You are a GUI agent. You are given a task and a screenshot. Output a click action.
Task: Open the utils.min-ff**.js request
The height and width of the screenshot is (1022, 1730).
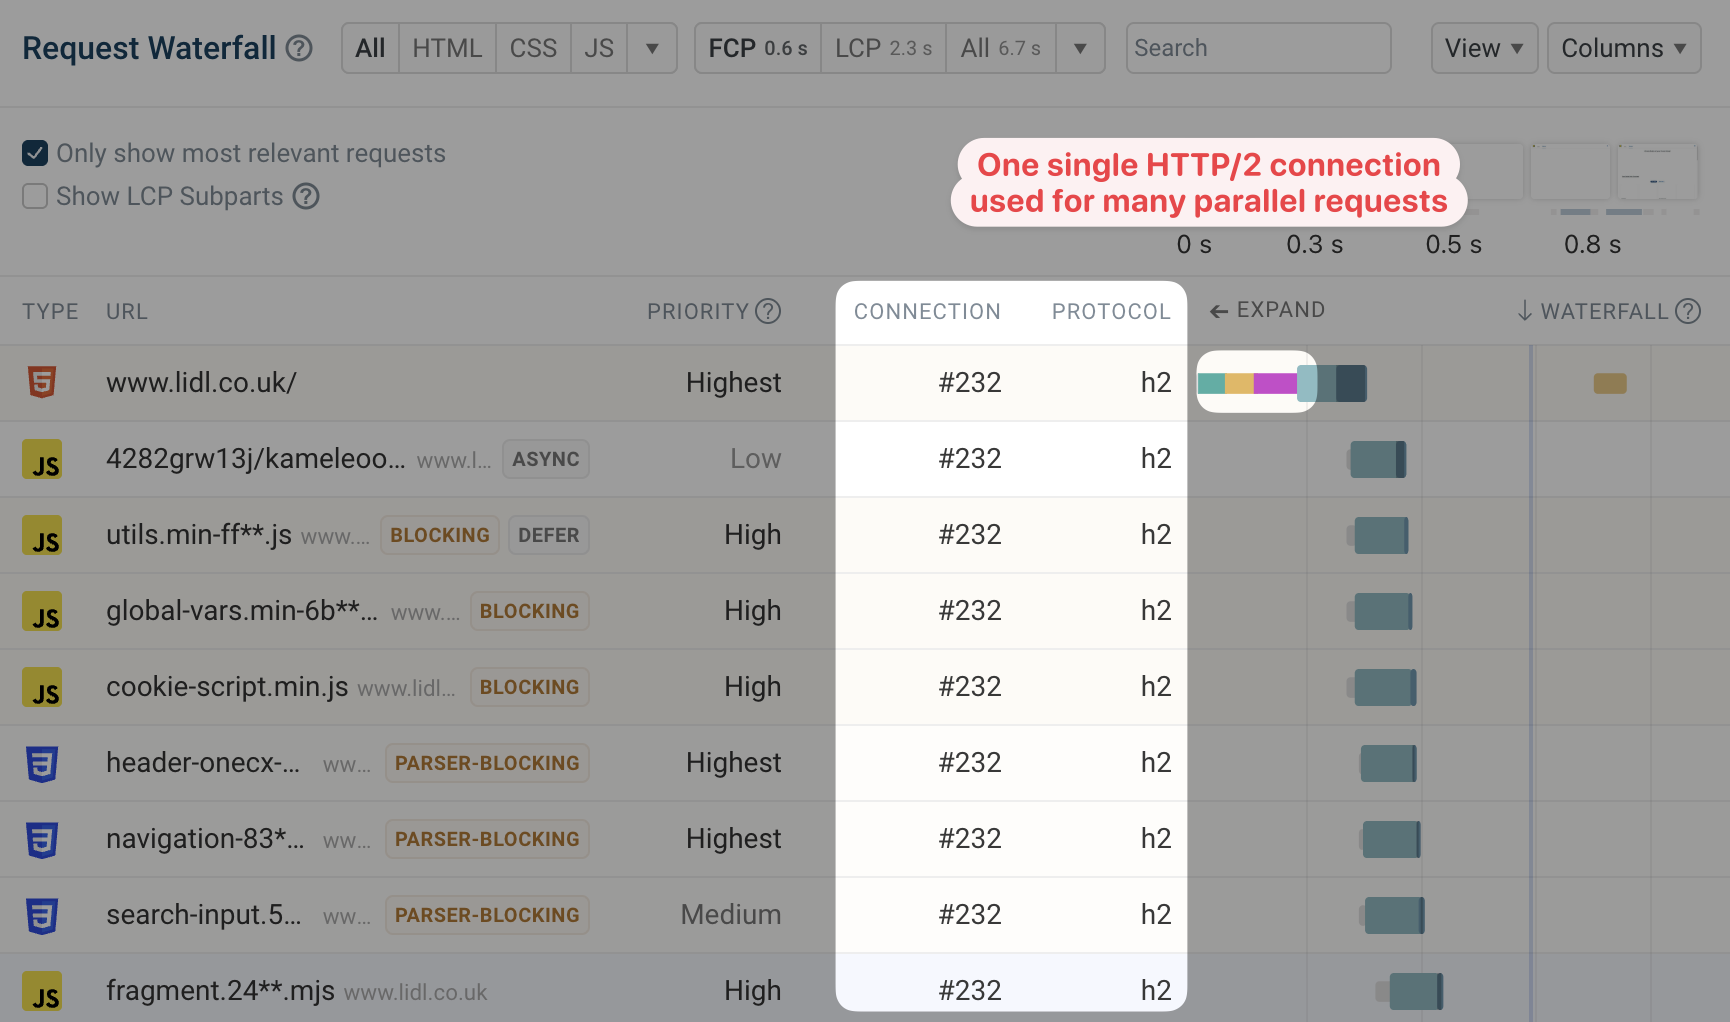pos(199,534)
